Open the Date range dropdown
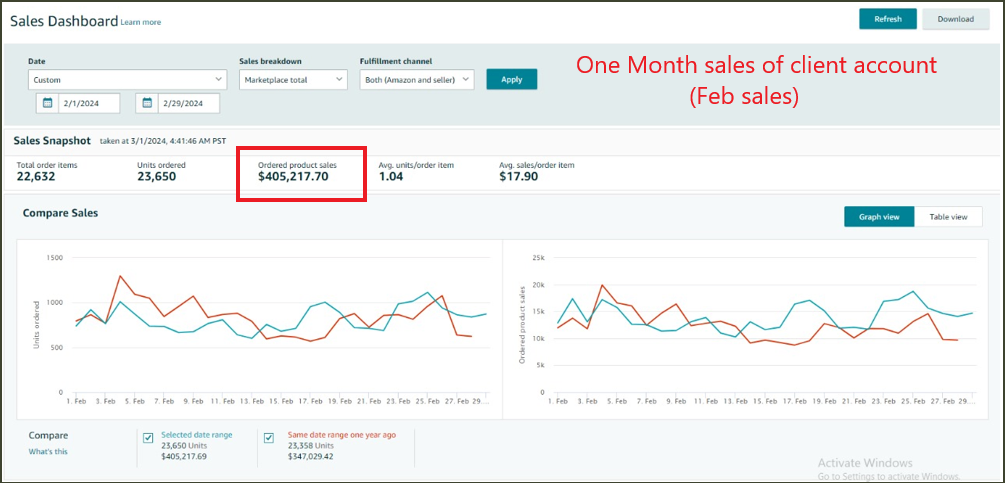The image size is (1005, 483). (x=127, y=79)
